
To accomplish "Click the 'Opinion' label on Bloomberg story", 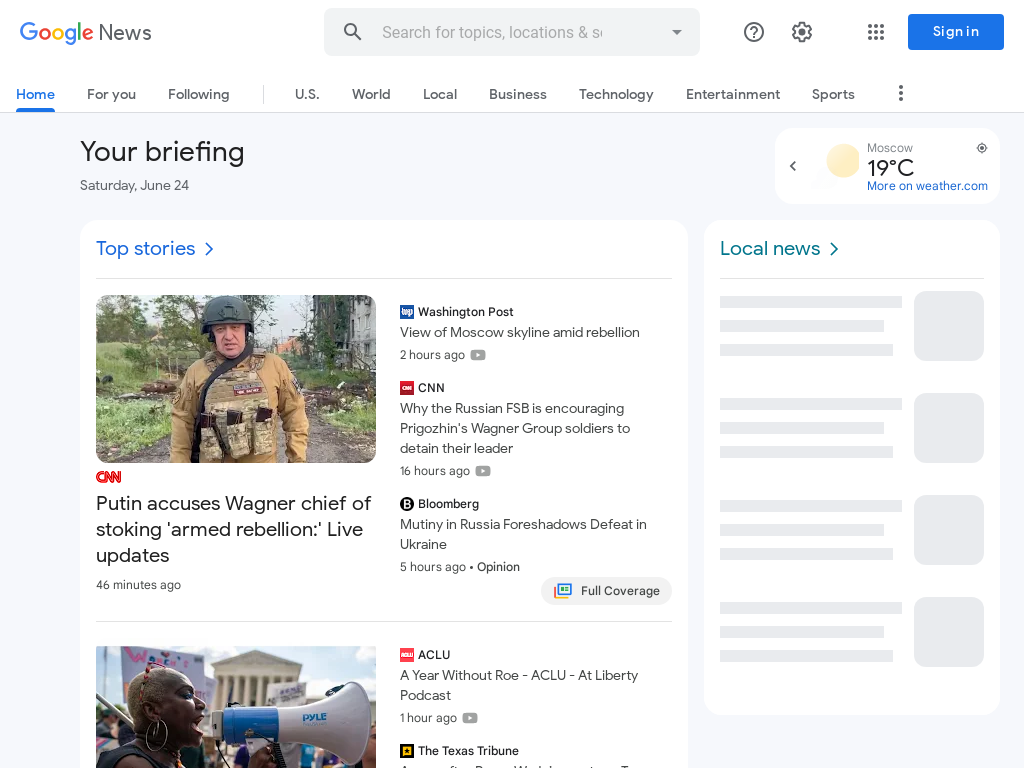I will point(498,567).
